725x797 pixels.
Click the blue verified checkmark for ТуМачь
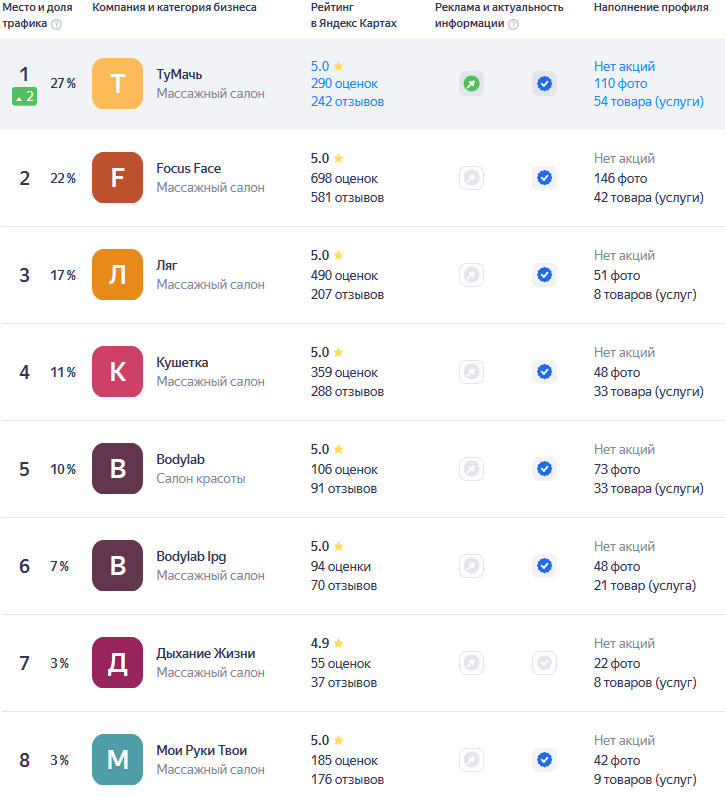click(545, 83)
